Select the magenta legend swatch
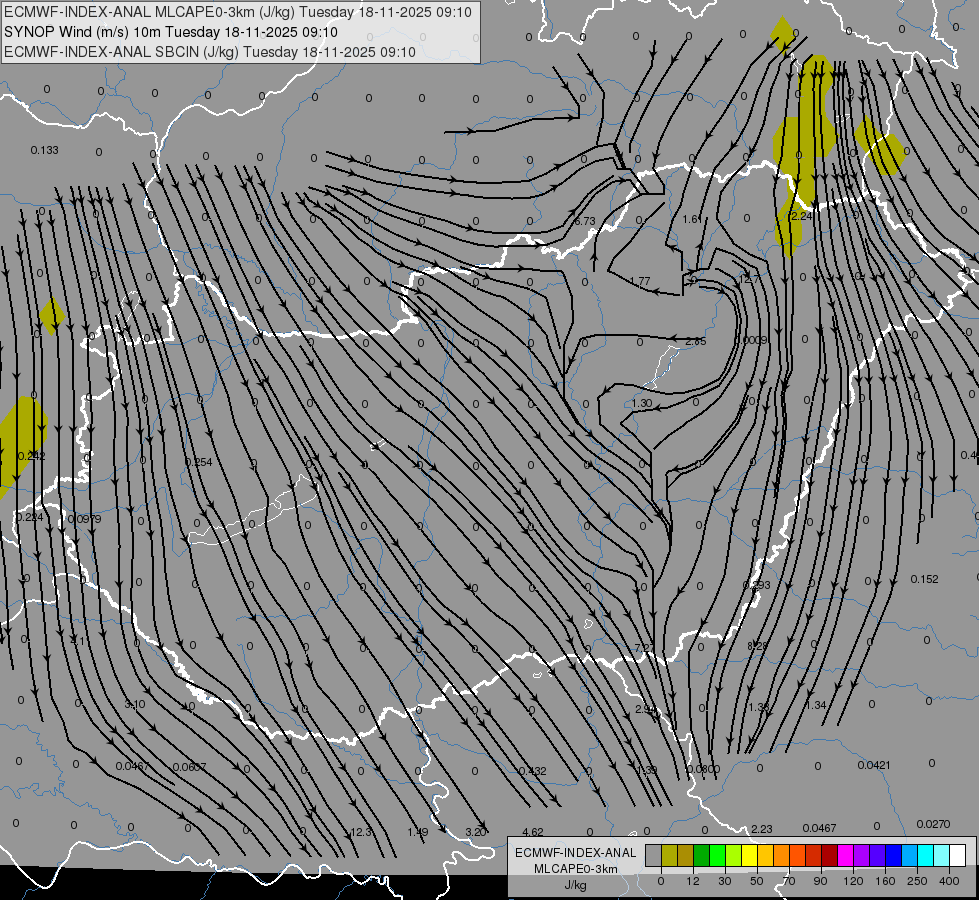The image size is (979, 900). pos(846,855)
